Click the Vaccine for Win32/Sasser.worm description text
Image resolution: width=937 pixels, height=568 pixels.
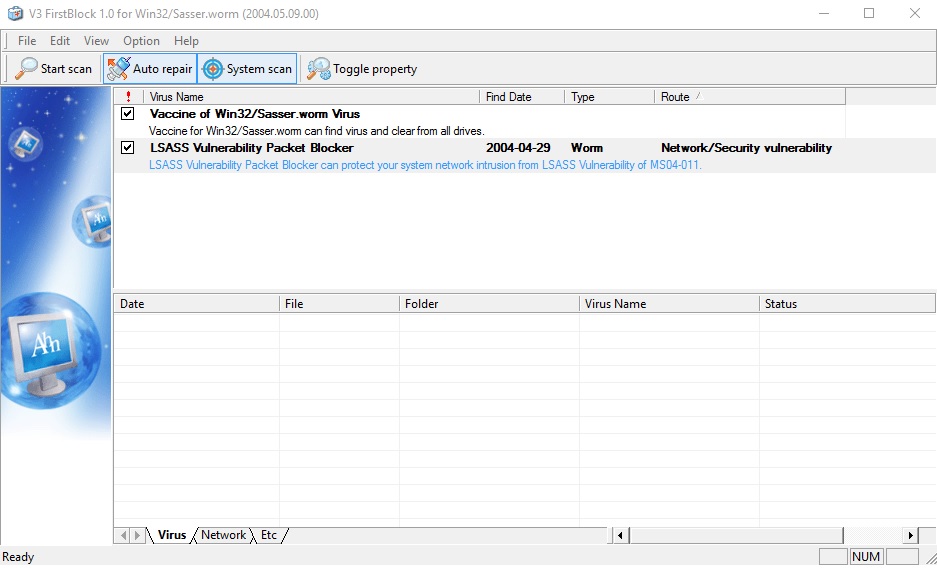[x=316, y=131]
